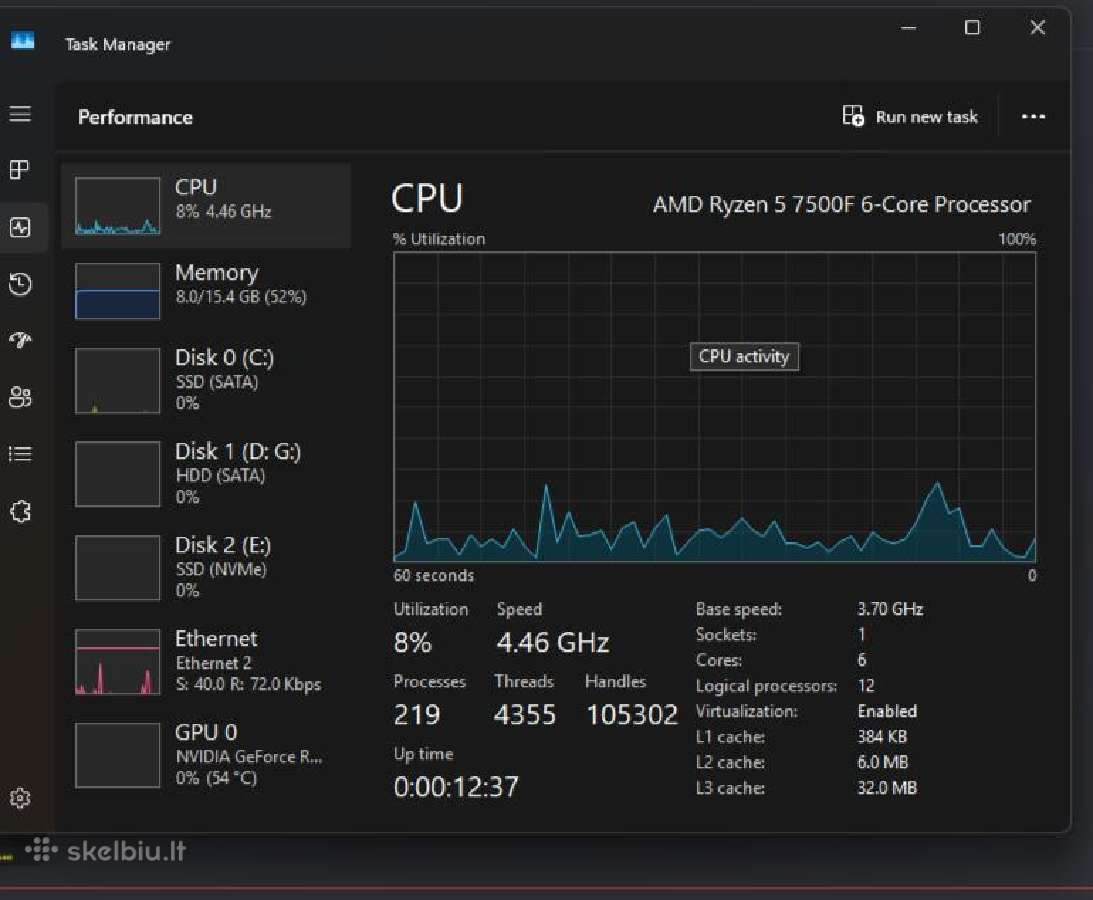Screen dimensions: 1093x900
Task: Click the 3.70 GHz base speed value
Action: 890,609
